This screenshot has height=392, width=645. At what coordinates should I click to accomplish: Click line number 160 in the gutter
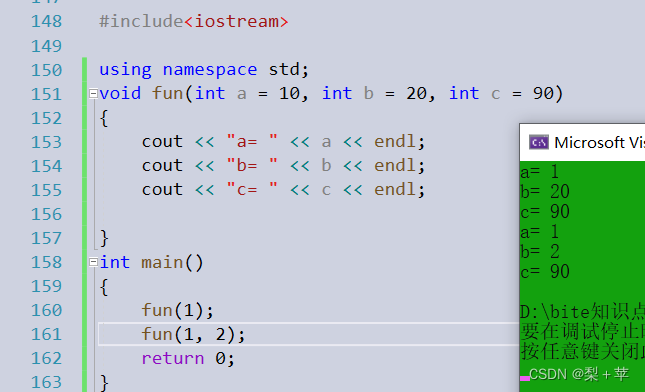[46, 310]
